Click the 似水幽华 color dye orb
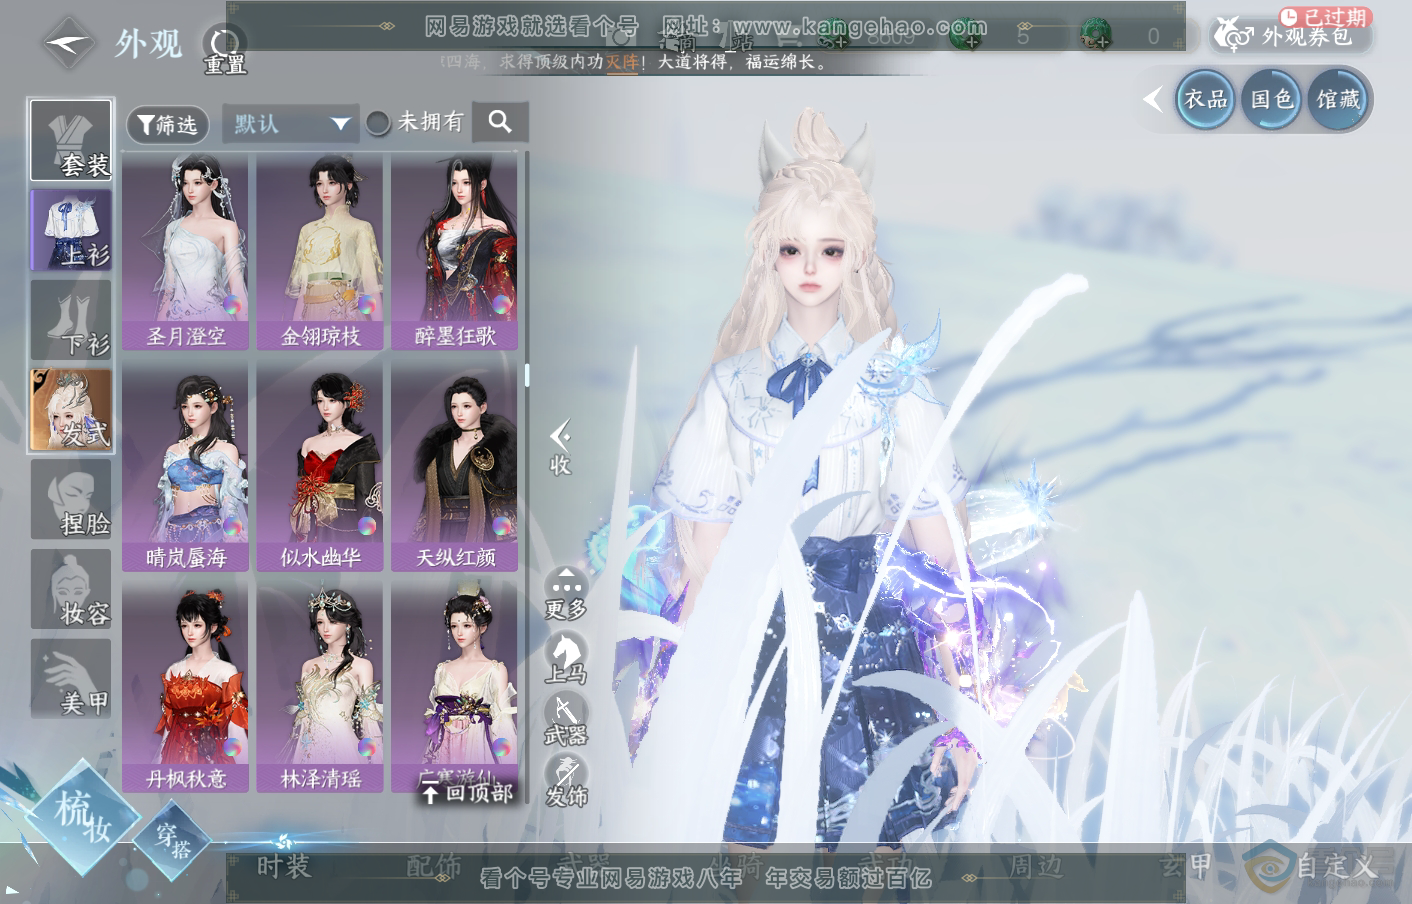 [x=367, y=526]
